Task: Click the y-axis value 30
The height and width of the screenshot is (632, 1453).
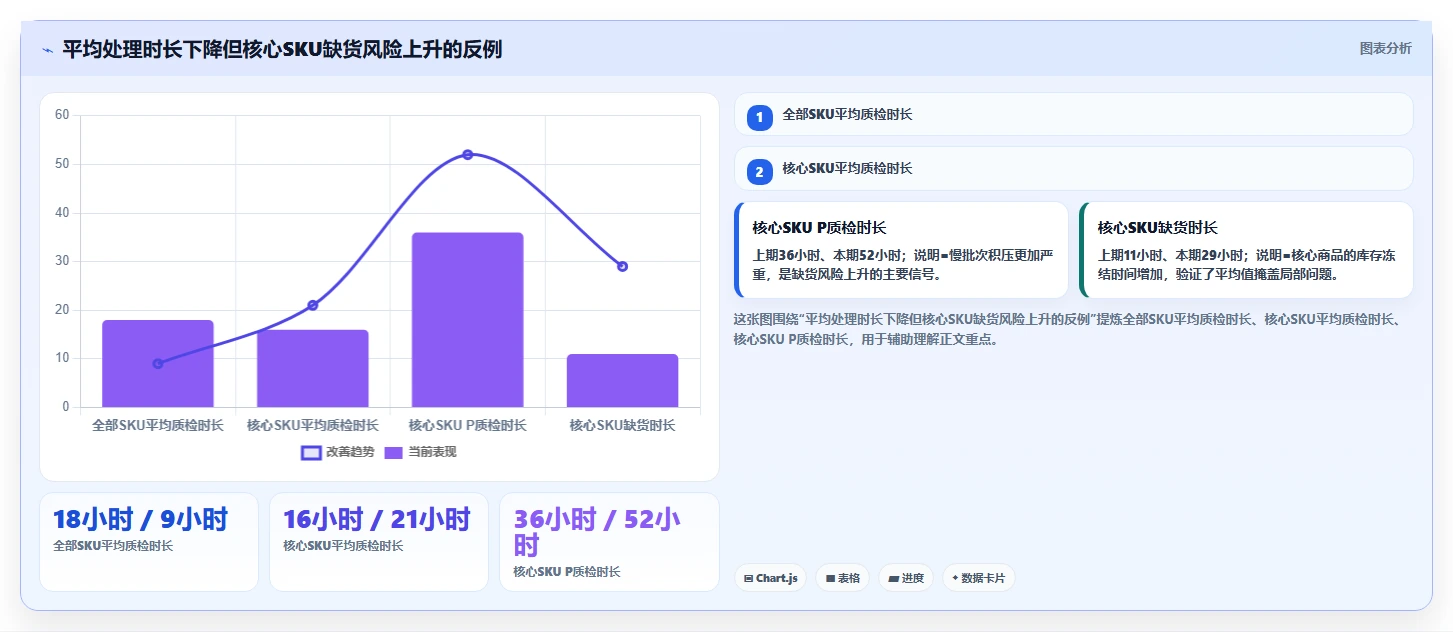Action: point(62,261)
